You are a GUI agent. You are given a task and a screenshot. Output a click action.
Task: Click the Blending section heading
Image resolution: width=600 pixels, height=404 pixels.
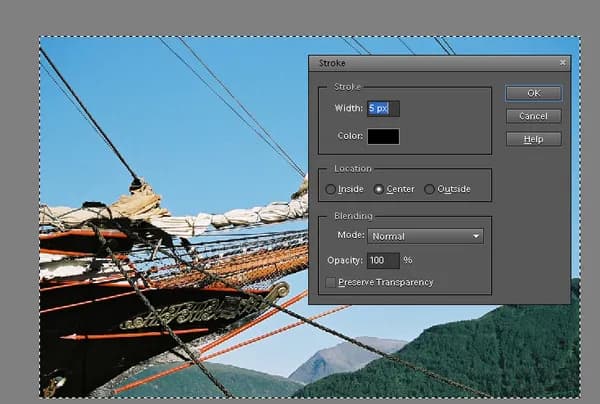pyautogui.click(x=354, y=216)
